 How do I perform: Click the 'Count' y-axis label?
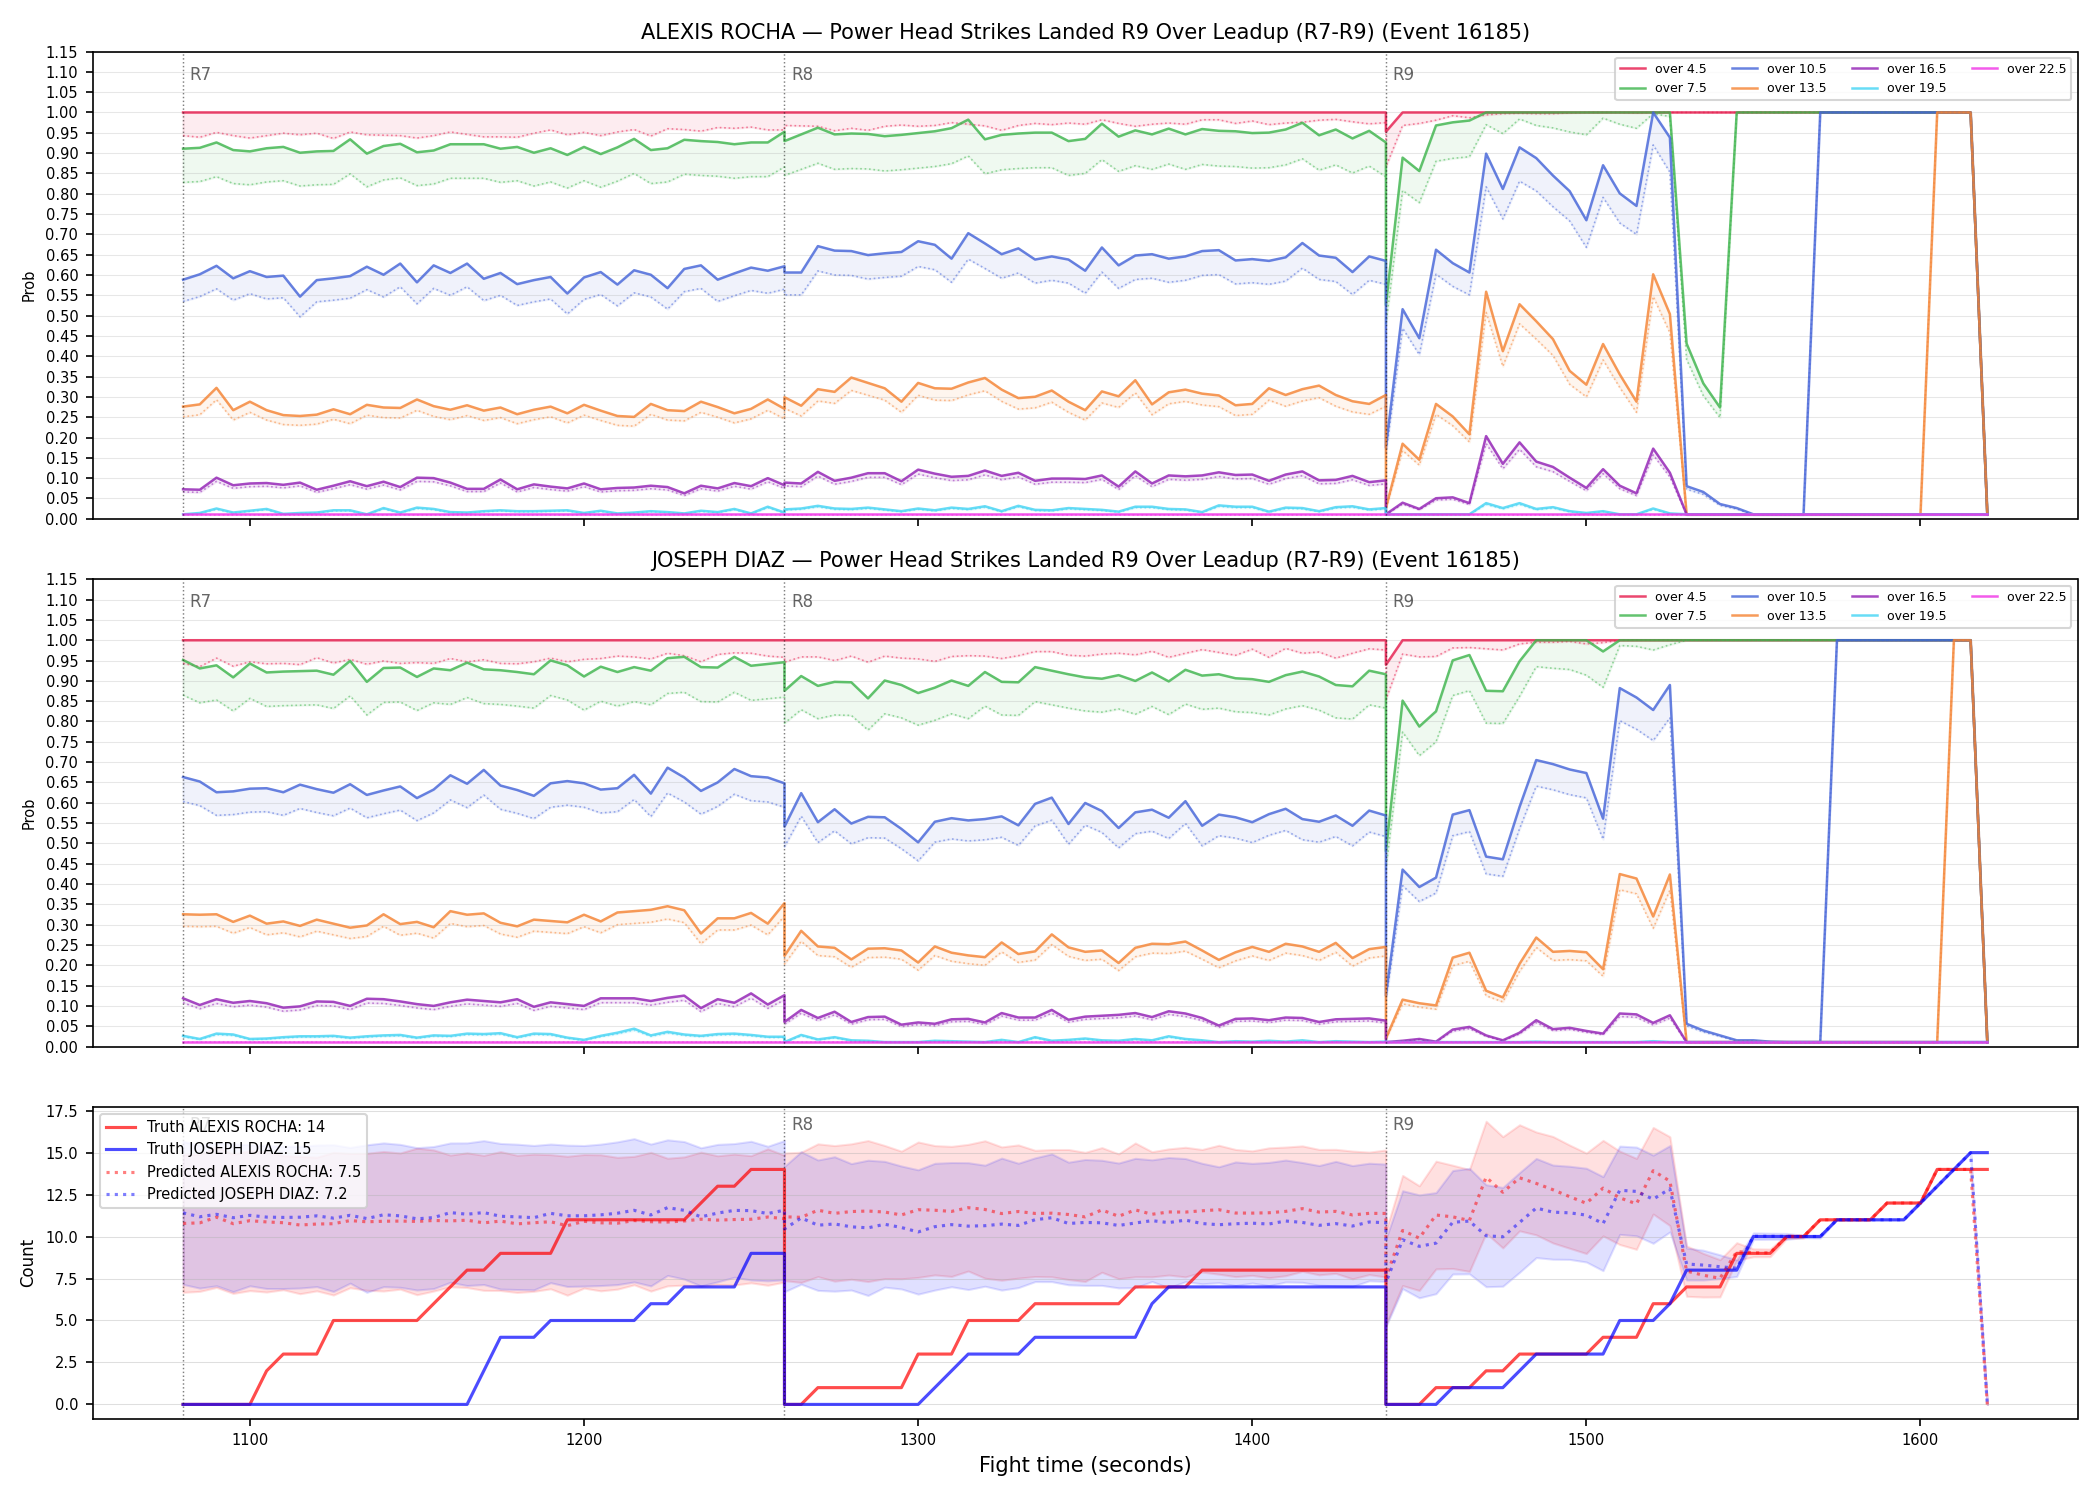coord(27,1263)
